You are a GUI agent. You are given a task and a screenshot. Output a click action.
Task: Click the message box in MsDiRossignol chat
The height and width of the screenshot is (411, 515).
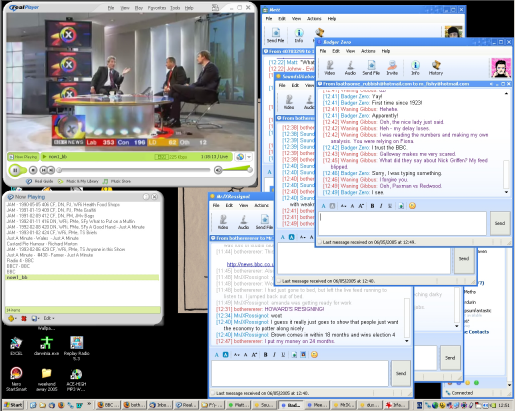300,373
